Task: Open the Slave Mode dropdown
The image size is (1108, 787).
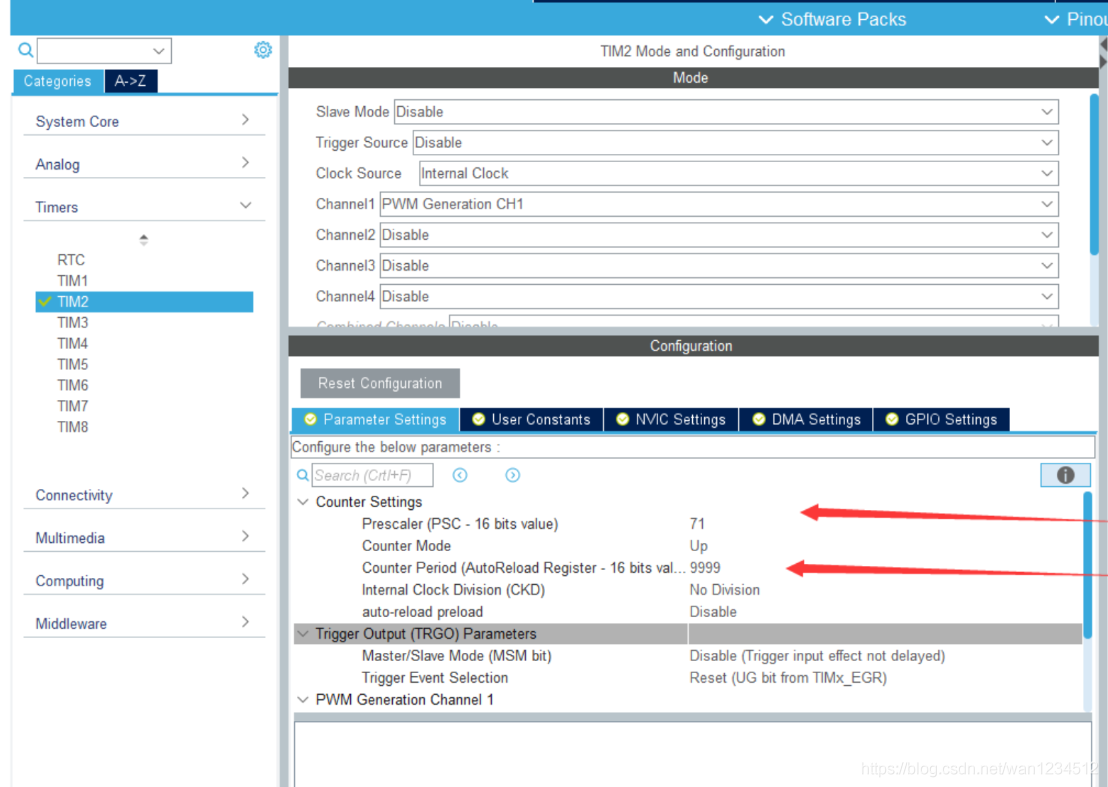Action: coord(725,112)
